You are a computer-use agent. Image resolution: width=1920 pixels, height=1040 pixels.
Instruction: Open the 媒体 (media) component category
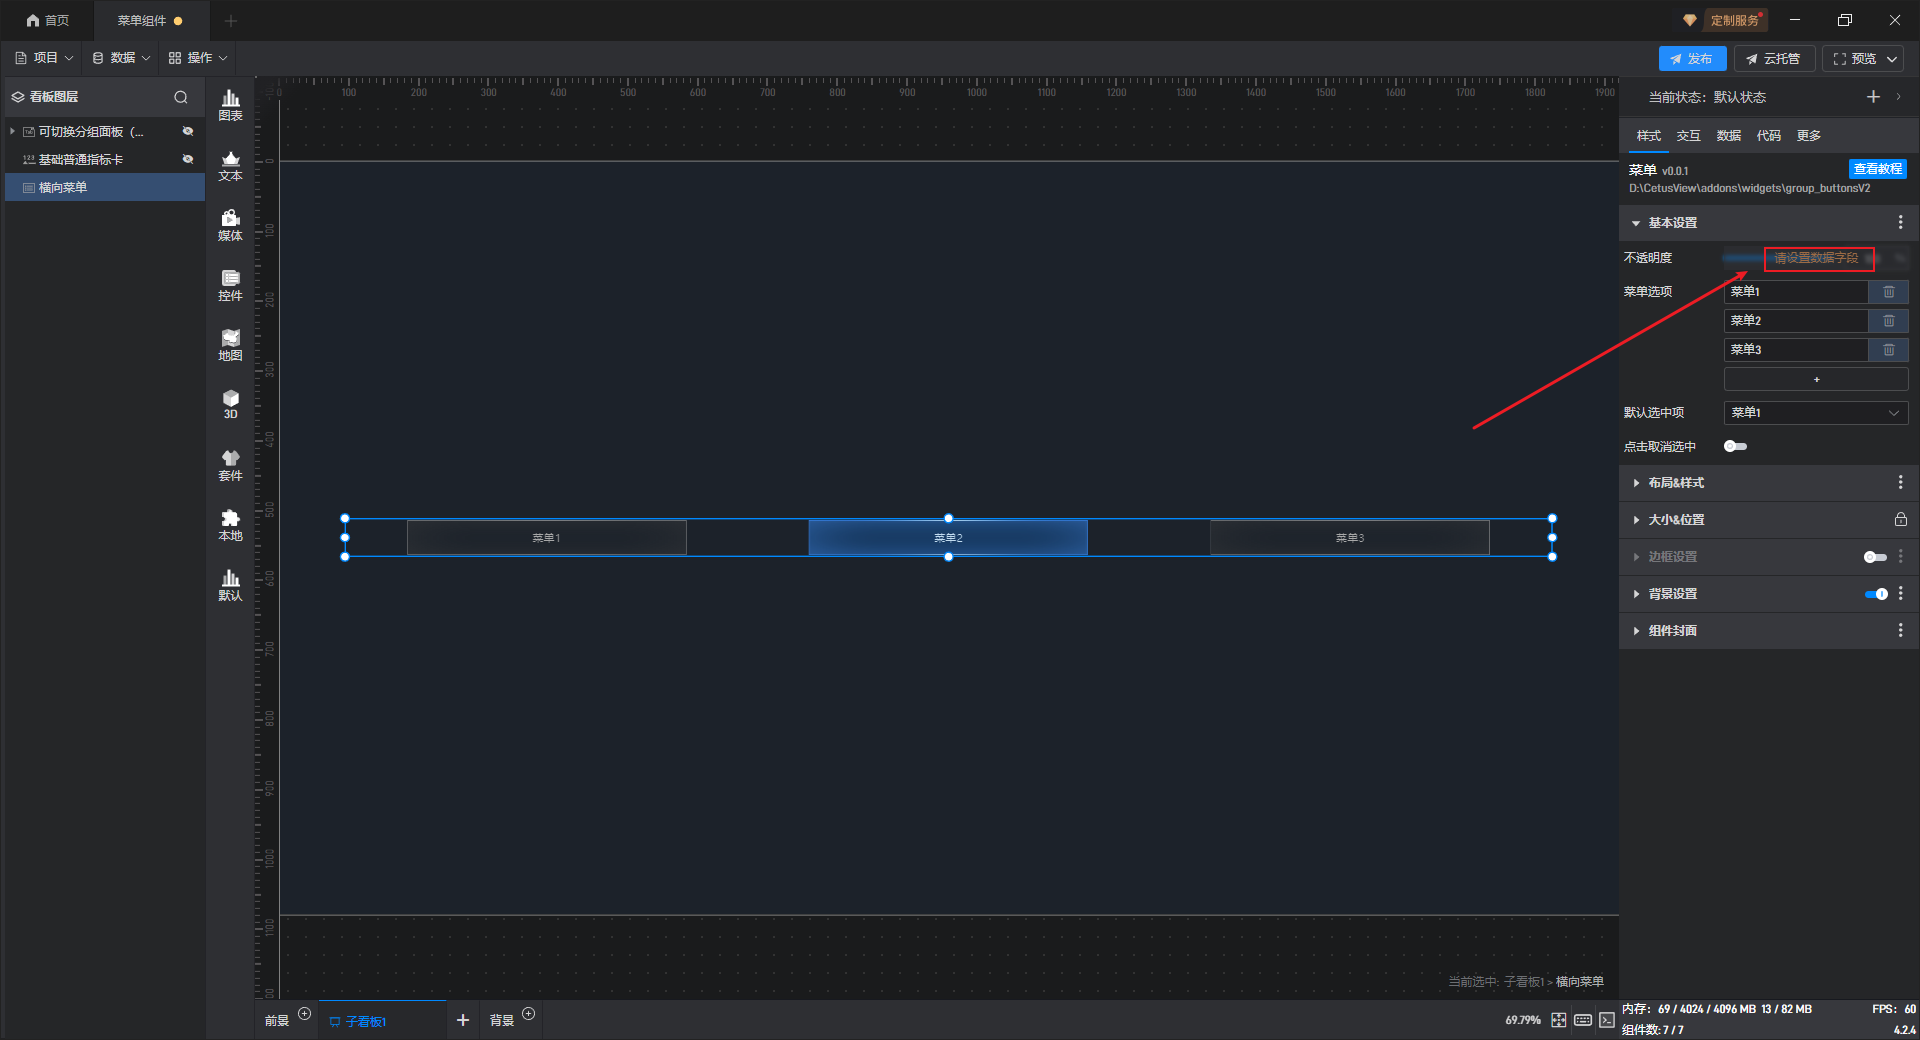230,225
